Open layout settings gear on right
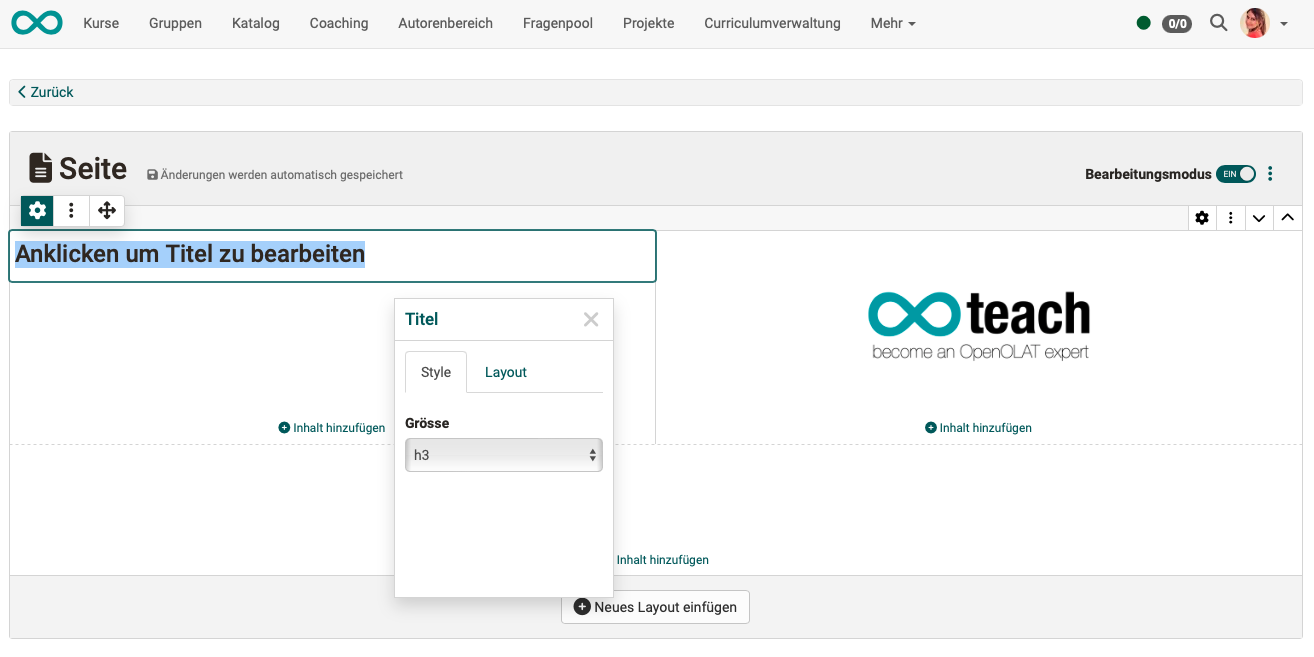 pyautogui.click(x=1202, y=218)
